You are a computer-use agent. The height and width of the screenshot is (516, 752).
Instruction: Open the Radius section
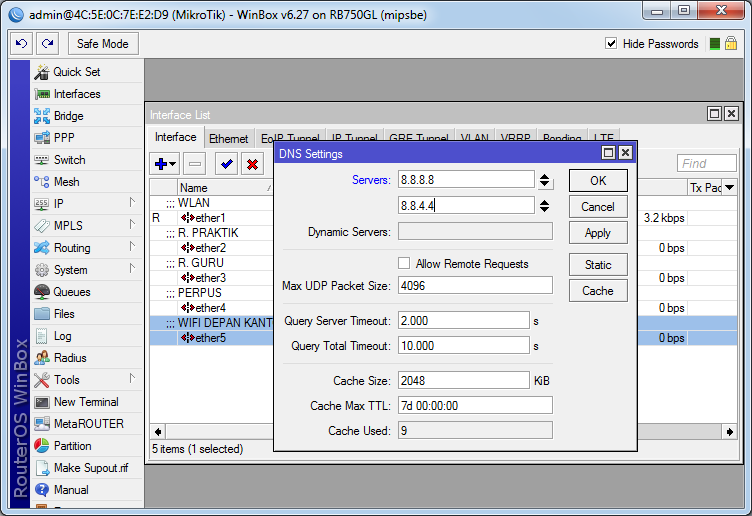click(x=87, y=358)
